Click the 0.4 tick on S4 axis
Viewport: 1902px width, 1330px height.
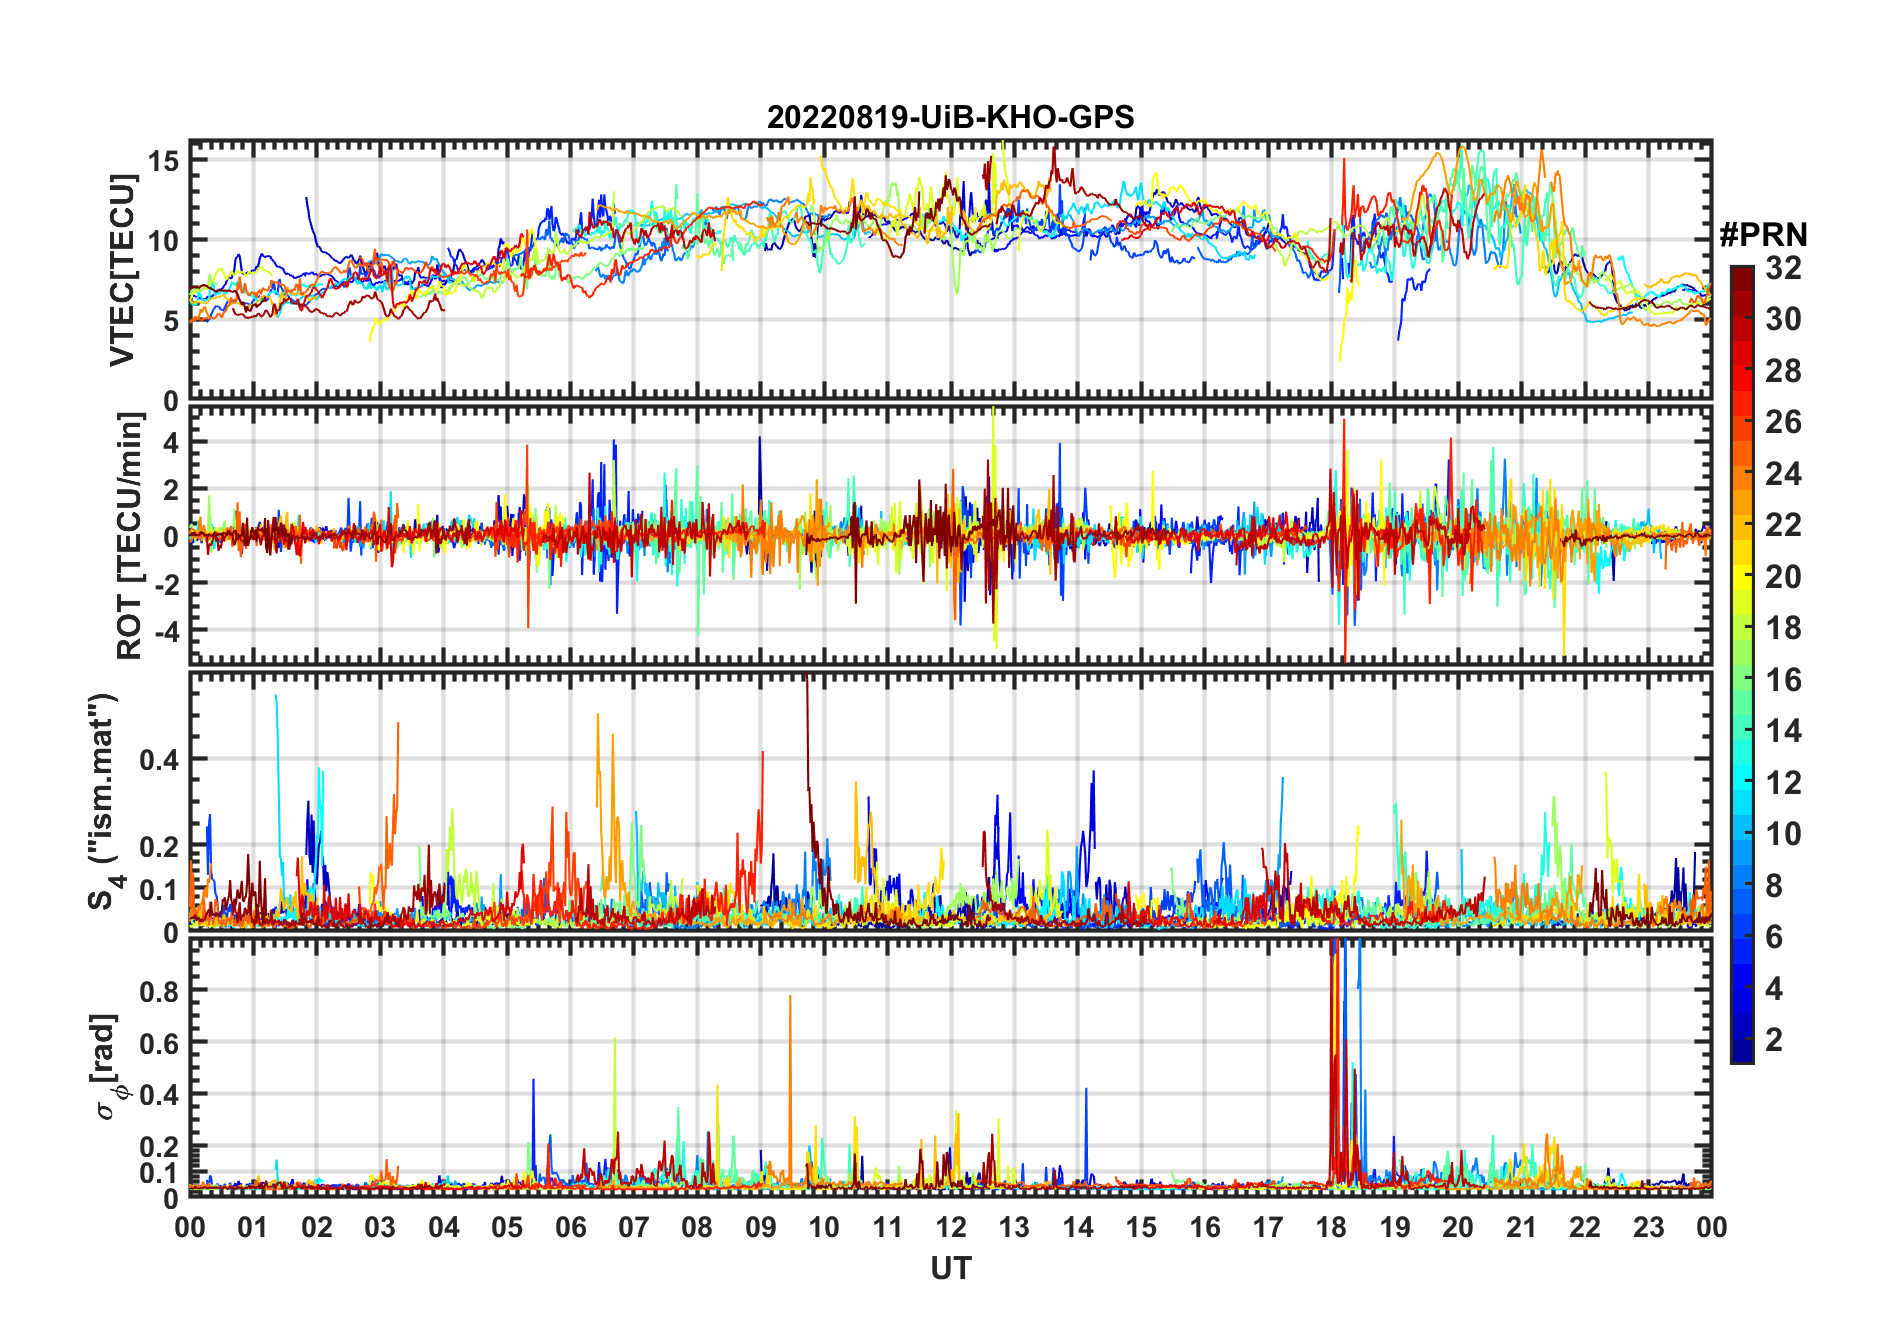[x=159, y=759]
